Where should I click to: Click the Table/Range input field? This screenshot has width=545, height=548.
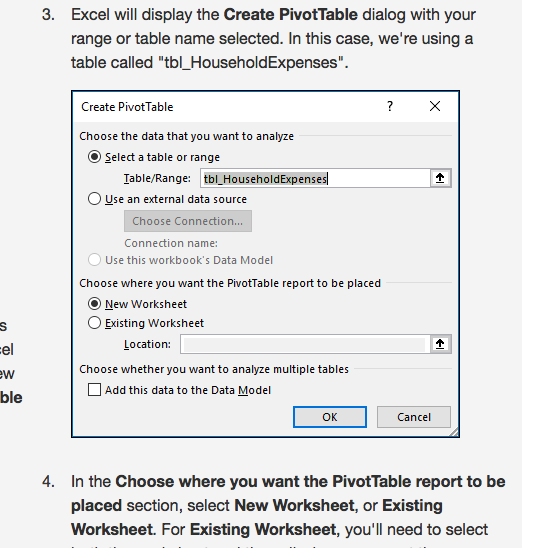click(x=315, y=178)
